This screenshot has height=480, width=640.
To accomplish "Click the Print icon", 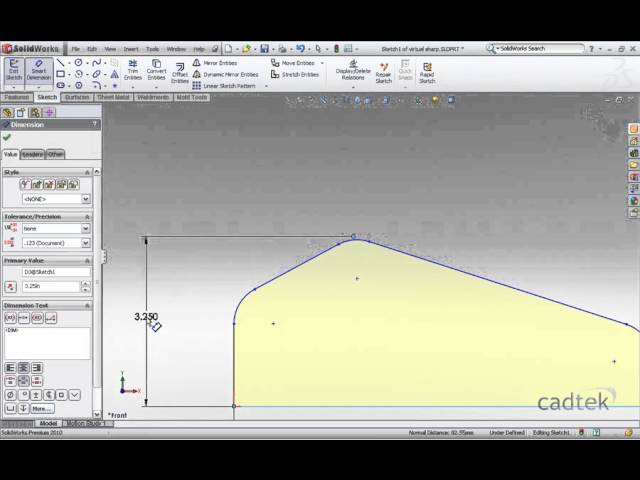I will pyautogui.click(x=282, y=49).
